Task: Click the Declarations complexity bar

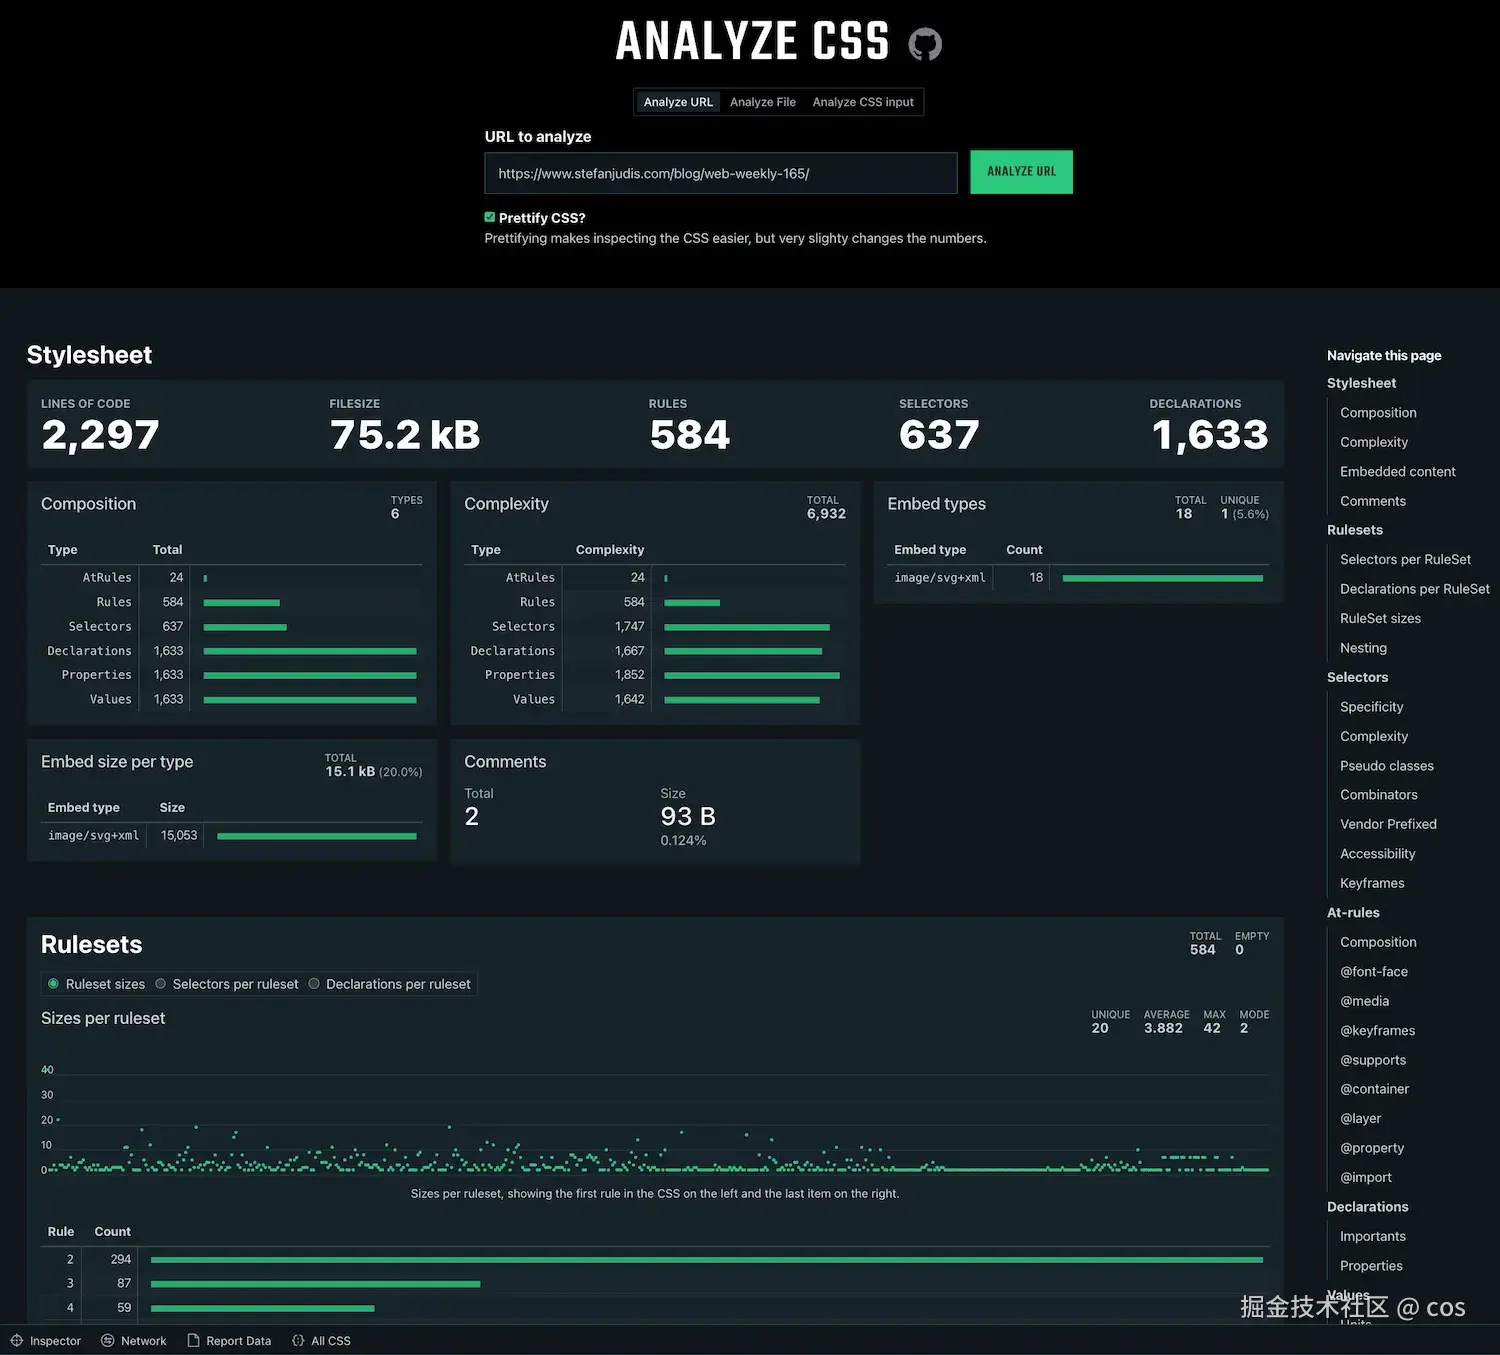Action: tap(744, 650)
